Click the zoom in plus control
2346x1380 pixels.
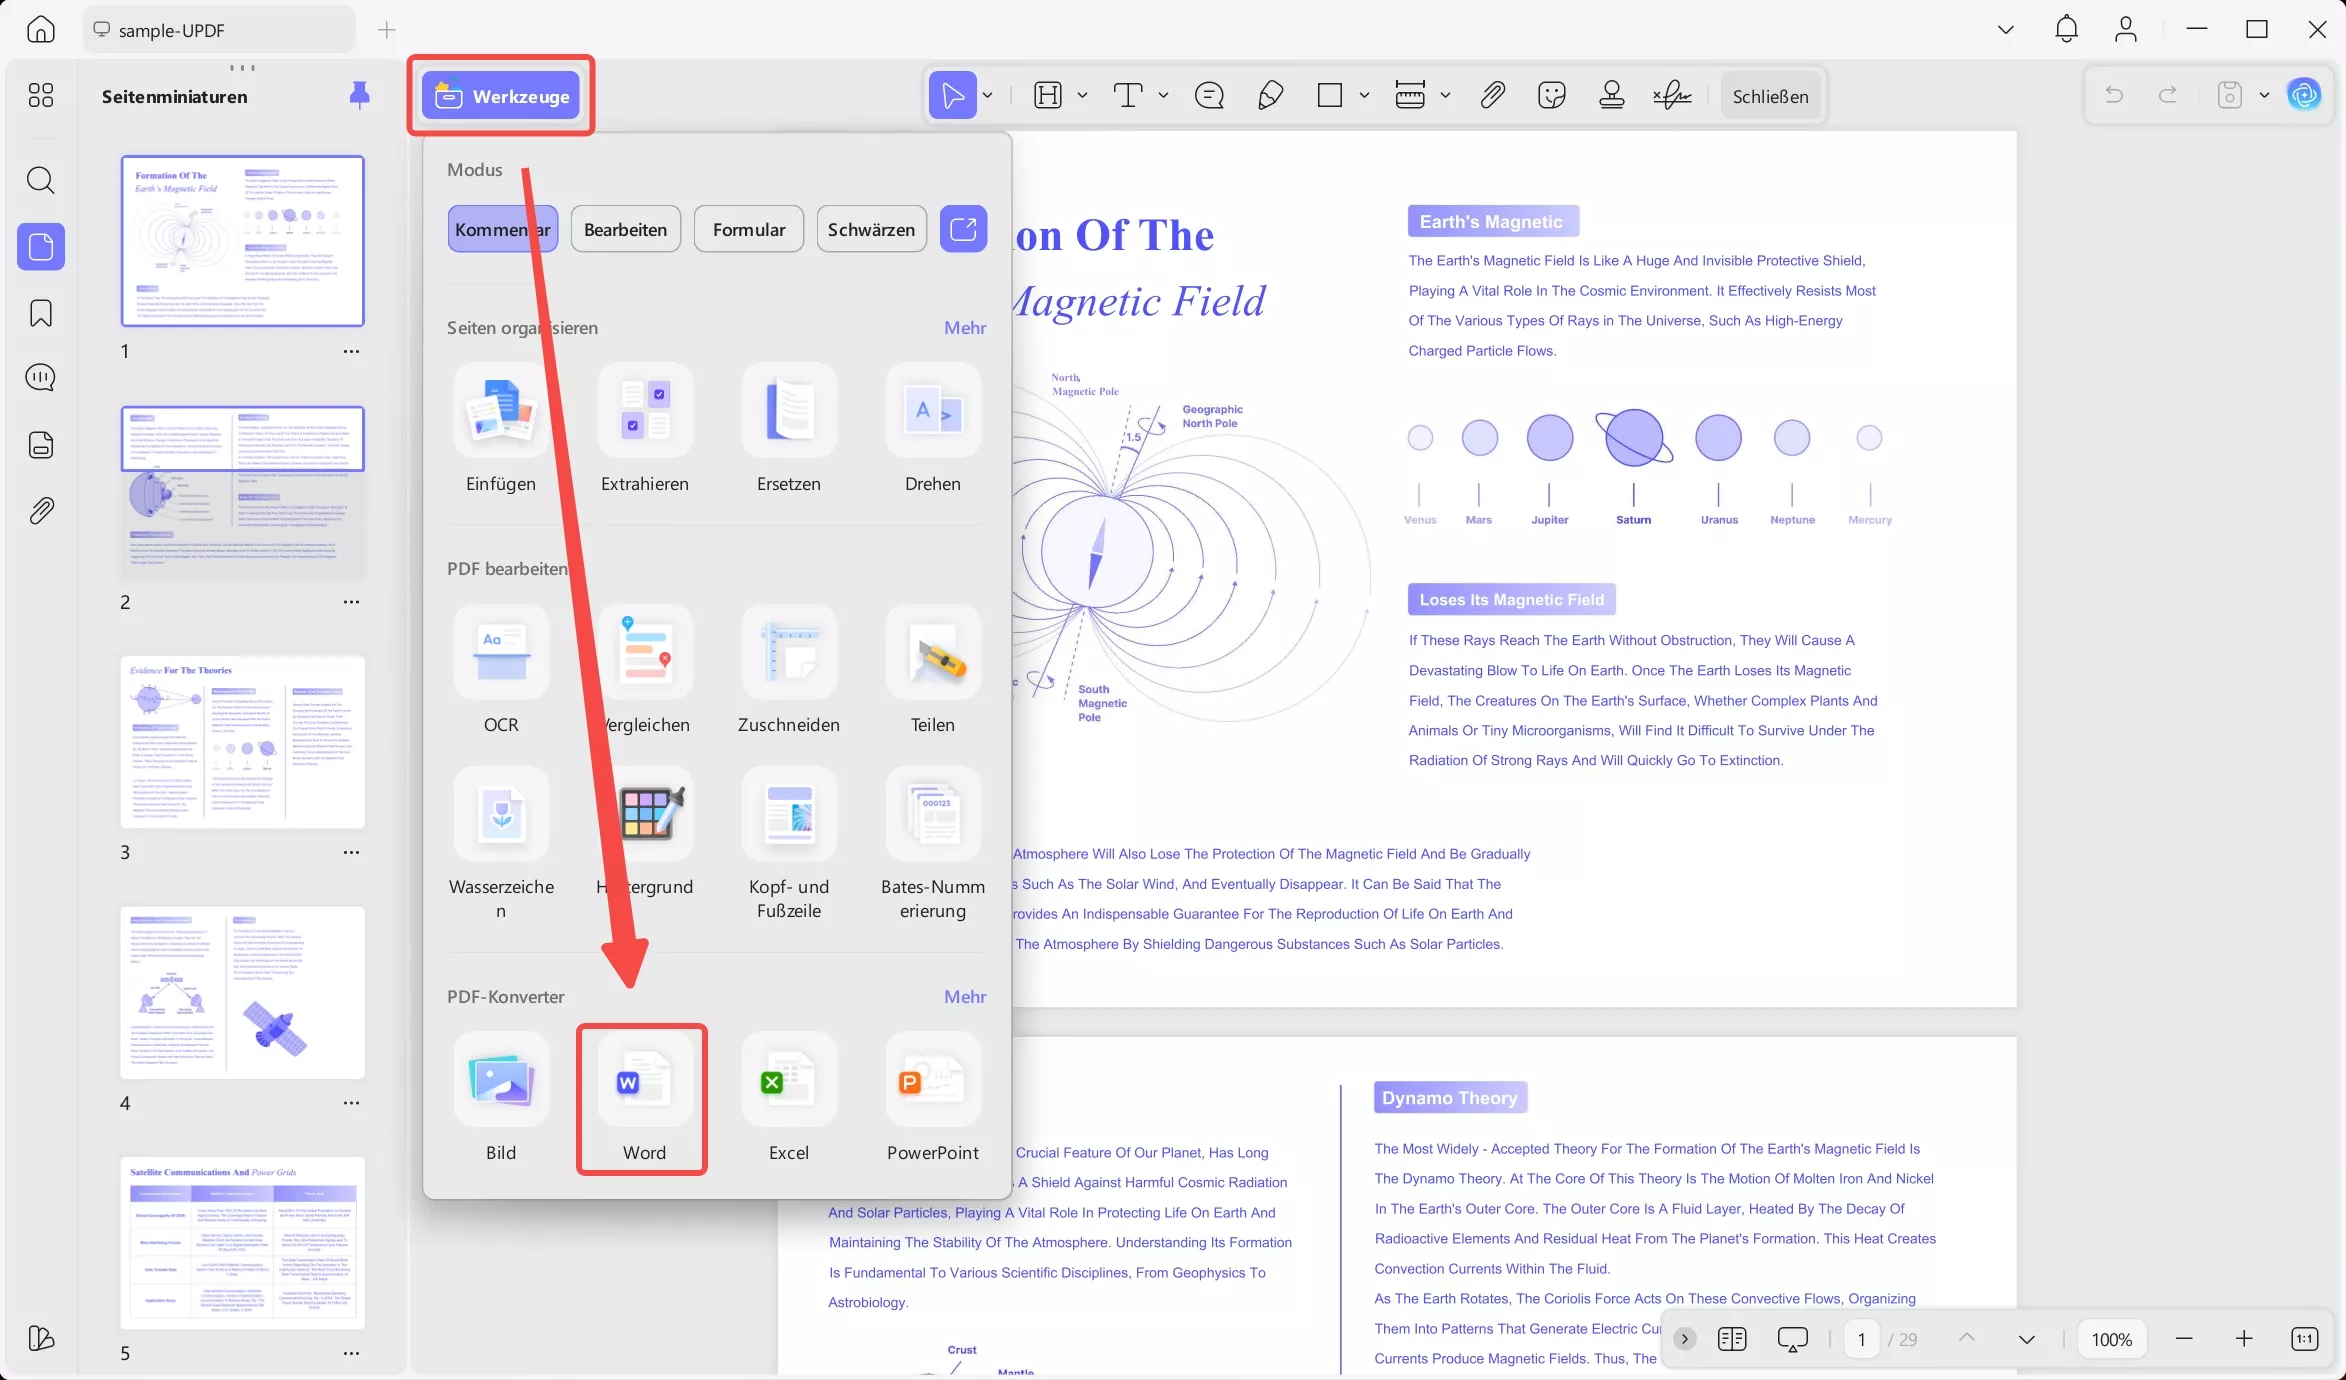click(x=2245, y=1339)
